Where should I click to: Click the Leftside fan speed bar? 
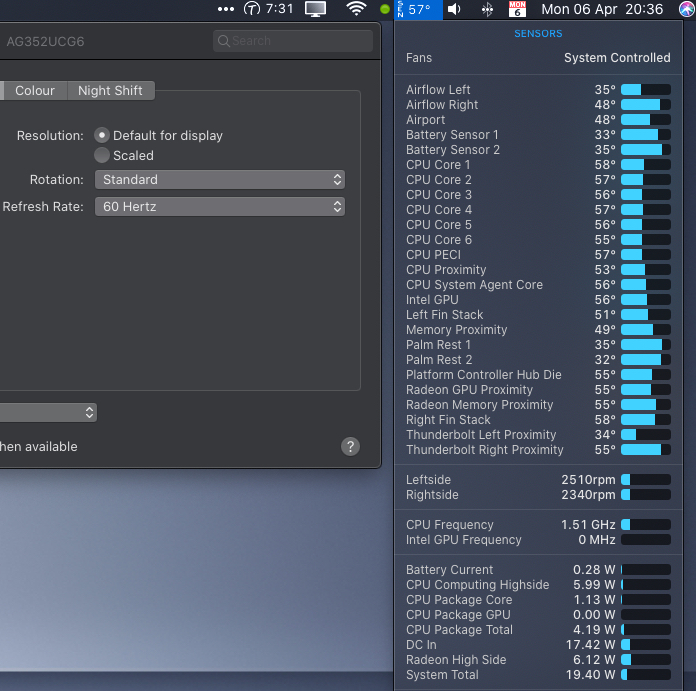click(646, 480)
